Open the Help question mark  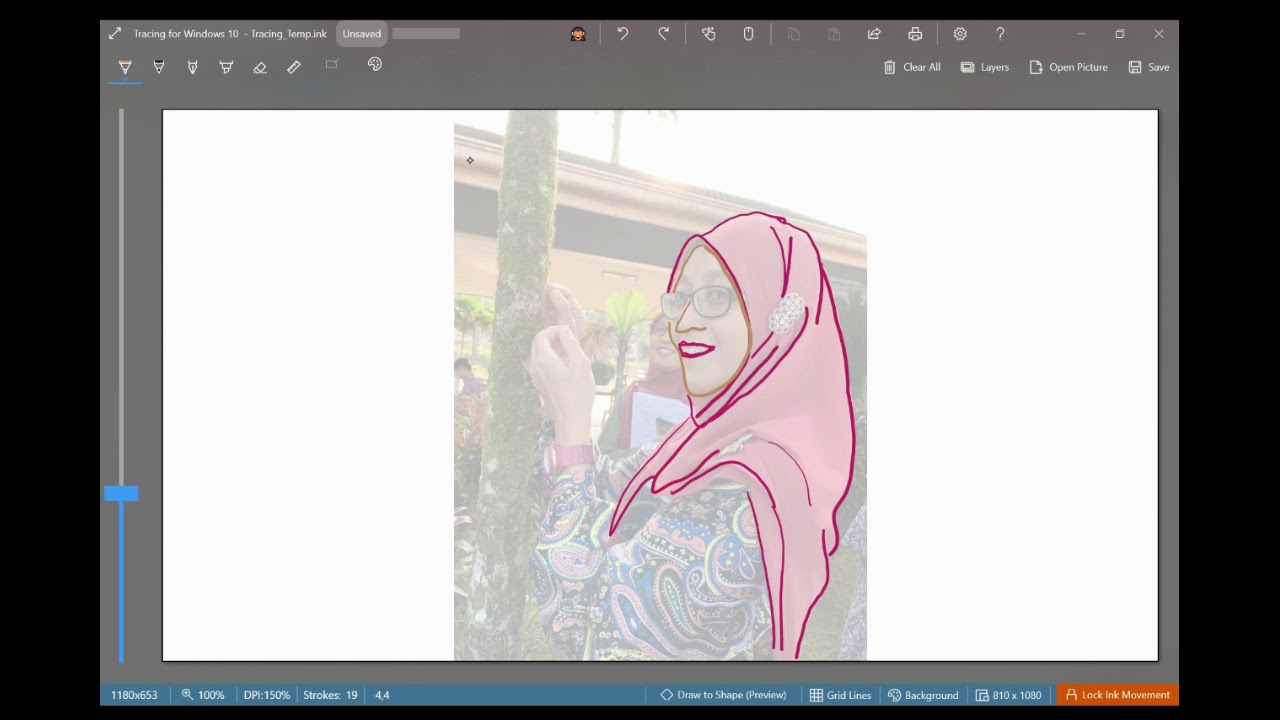pos(1000,34)
